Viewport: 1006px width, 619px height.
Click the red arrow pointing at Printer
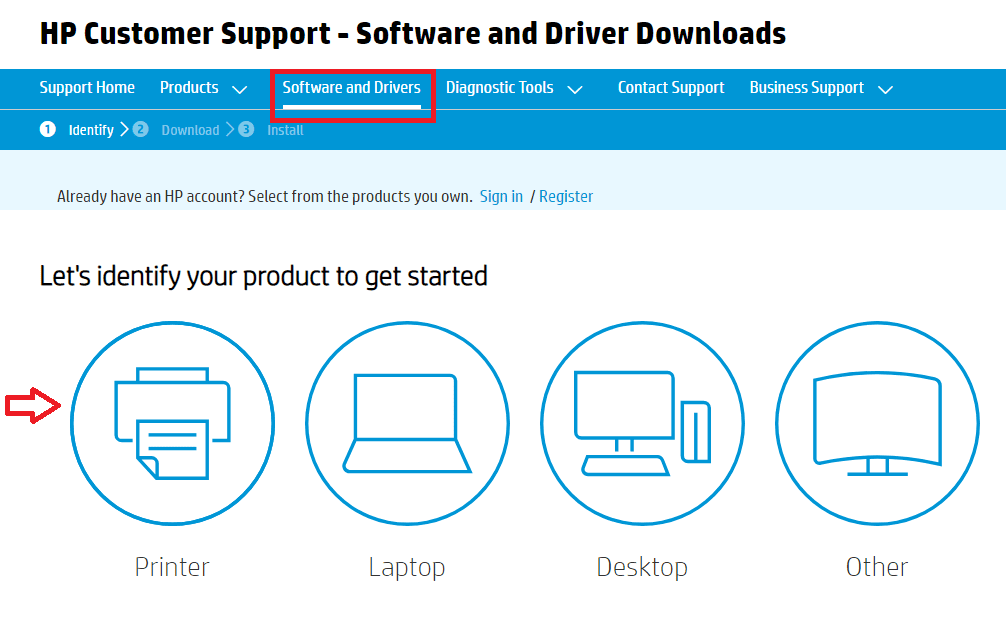33,406
